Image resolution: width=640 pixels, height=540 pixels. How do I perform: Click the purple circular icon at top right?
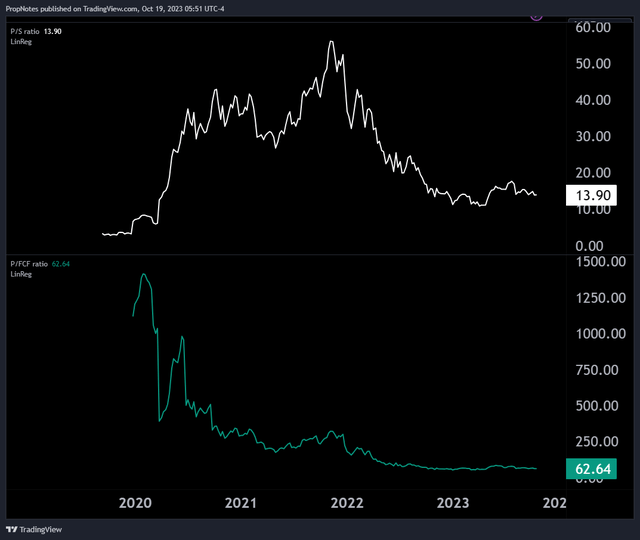[x=536, y=14]
